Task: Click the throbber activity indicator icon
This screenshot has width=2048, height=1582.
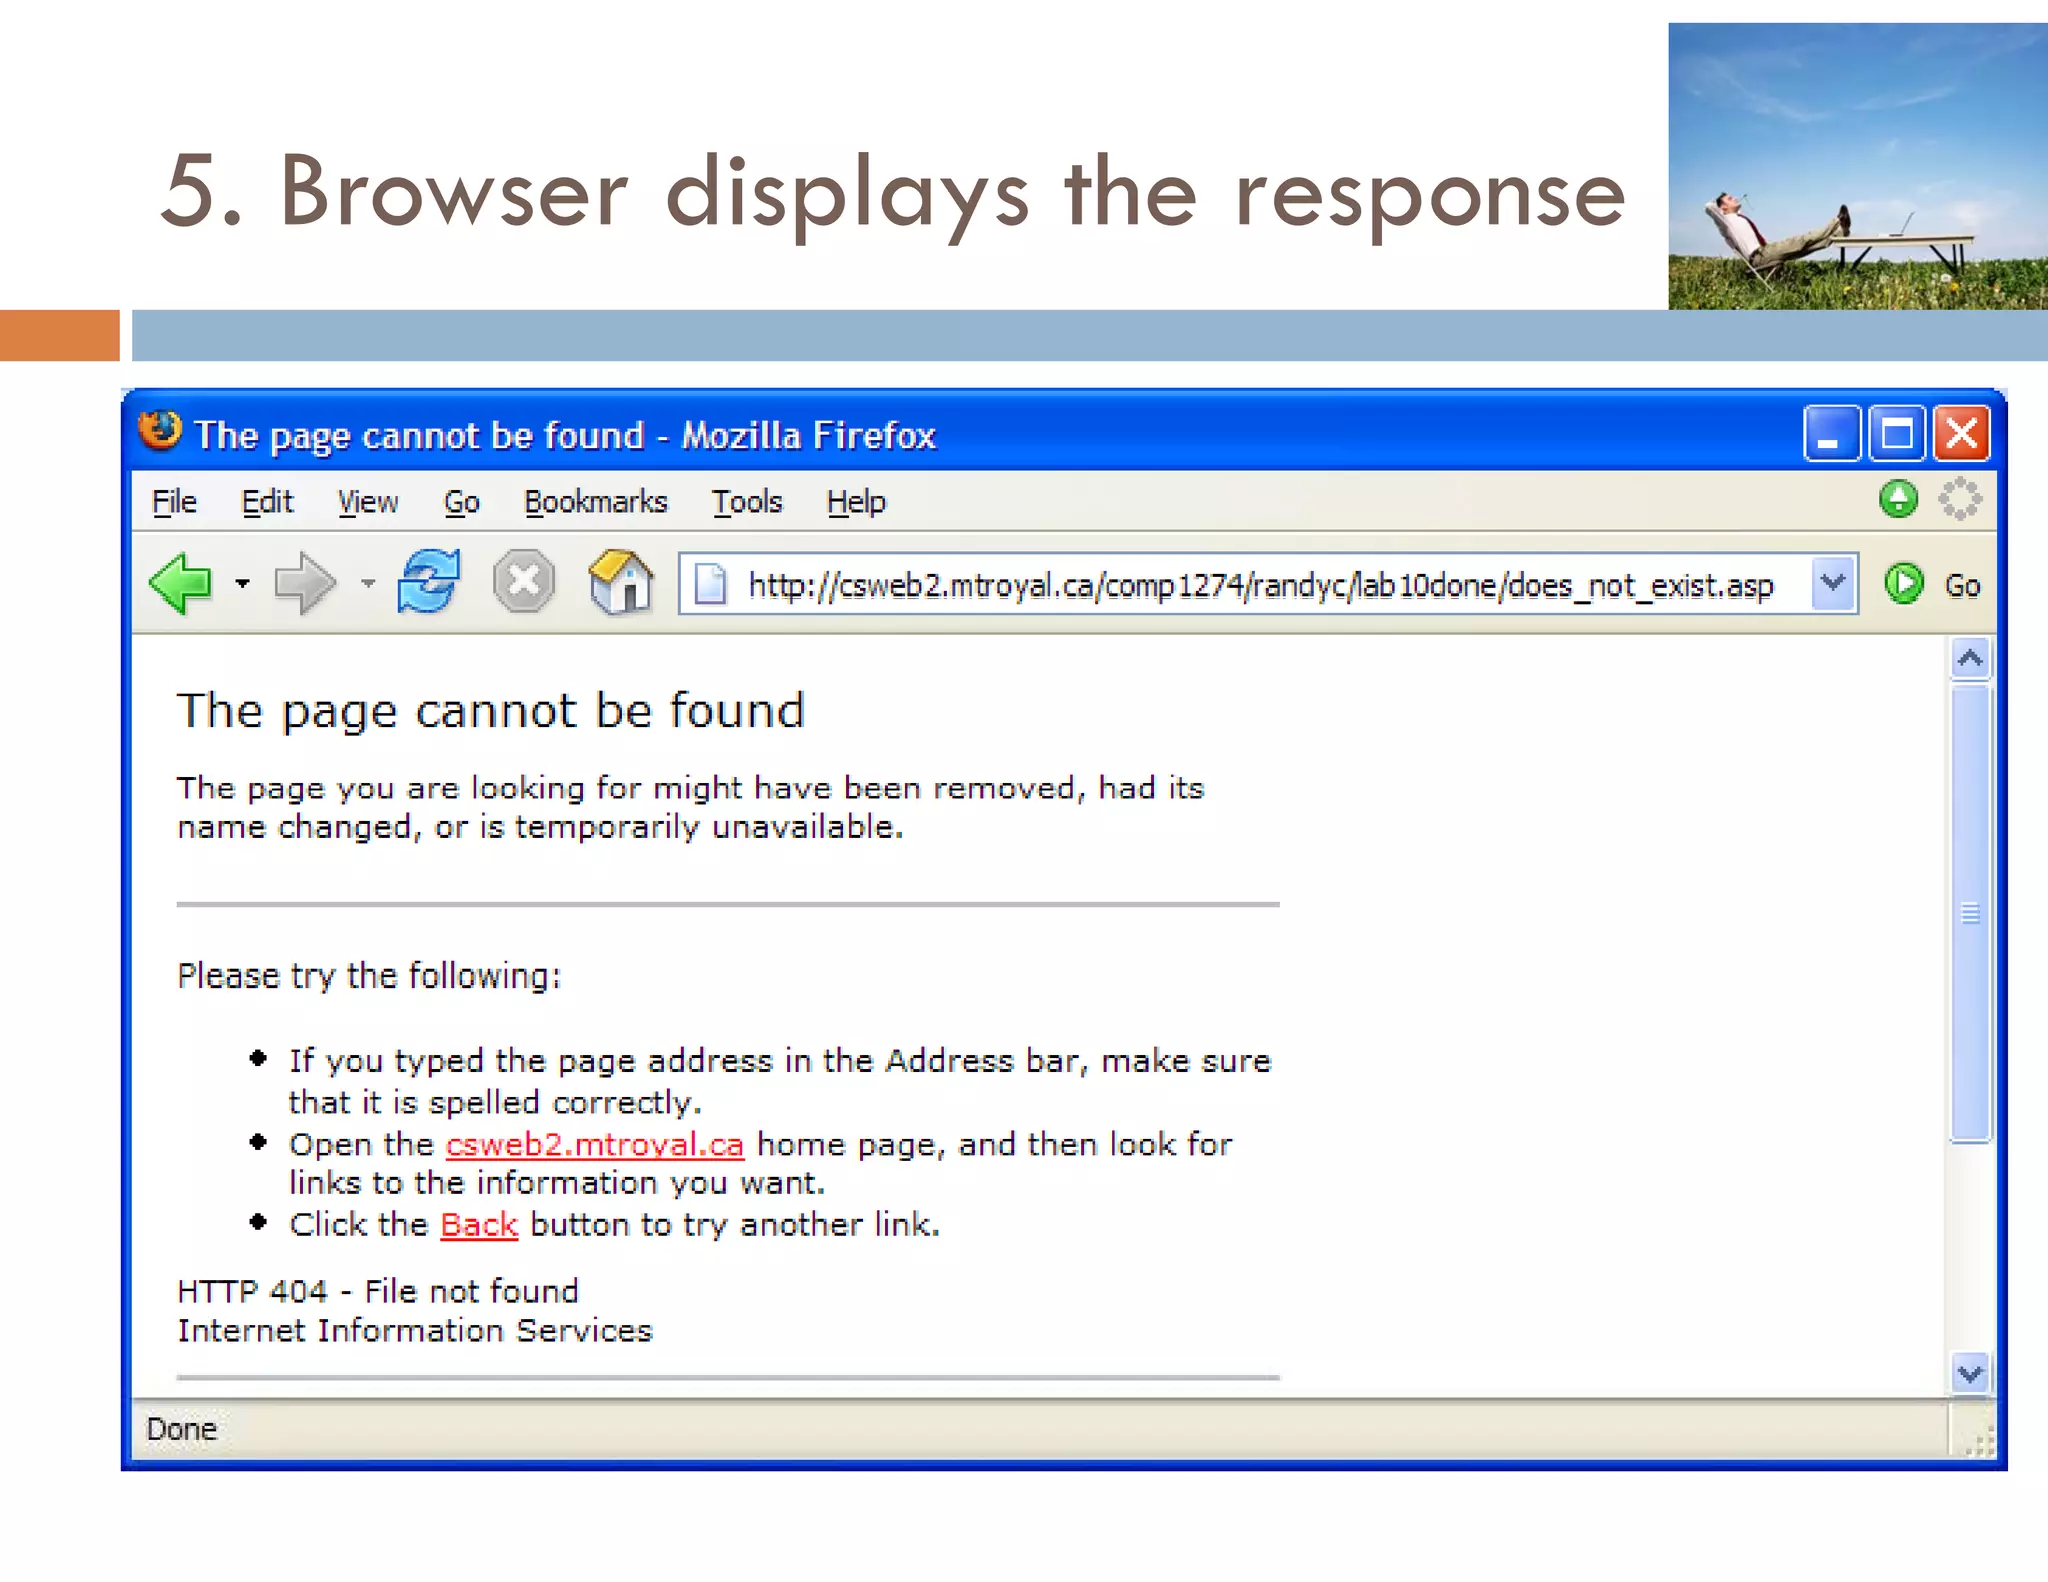Action: coord(1960,499)
